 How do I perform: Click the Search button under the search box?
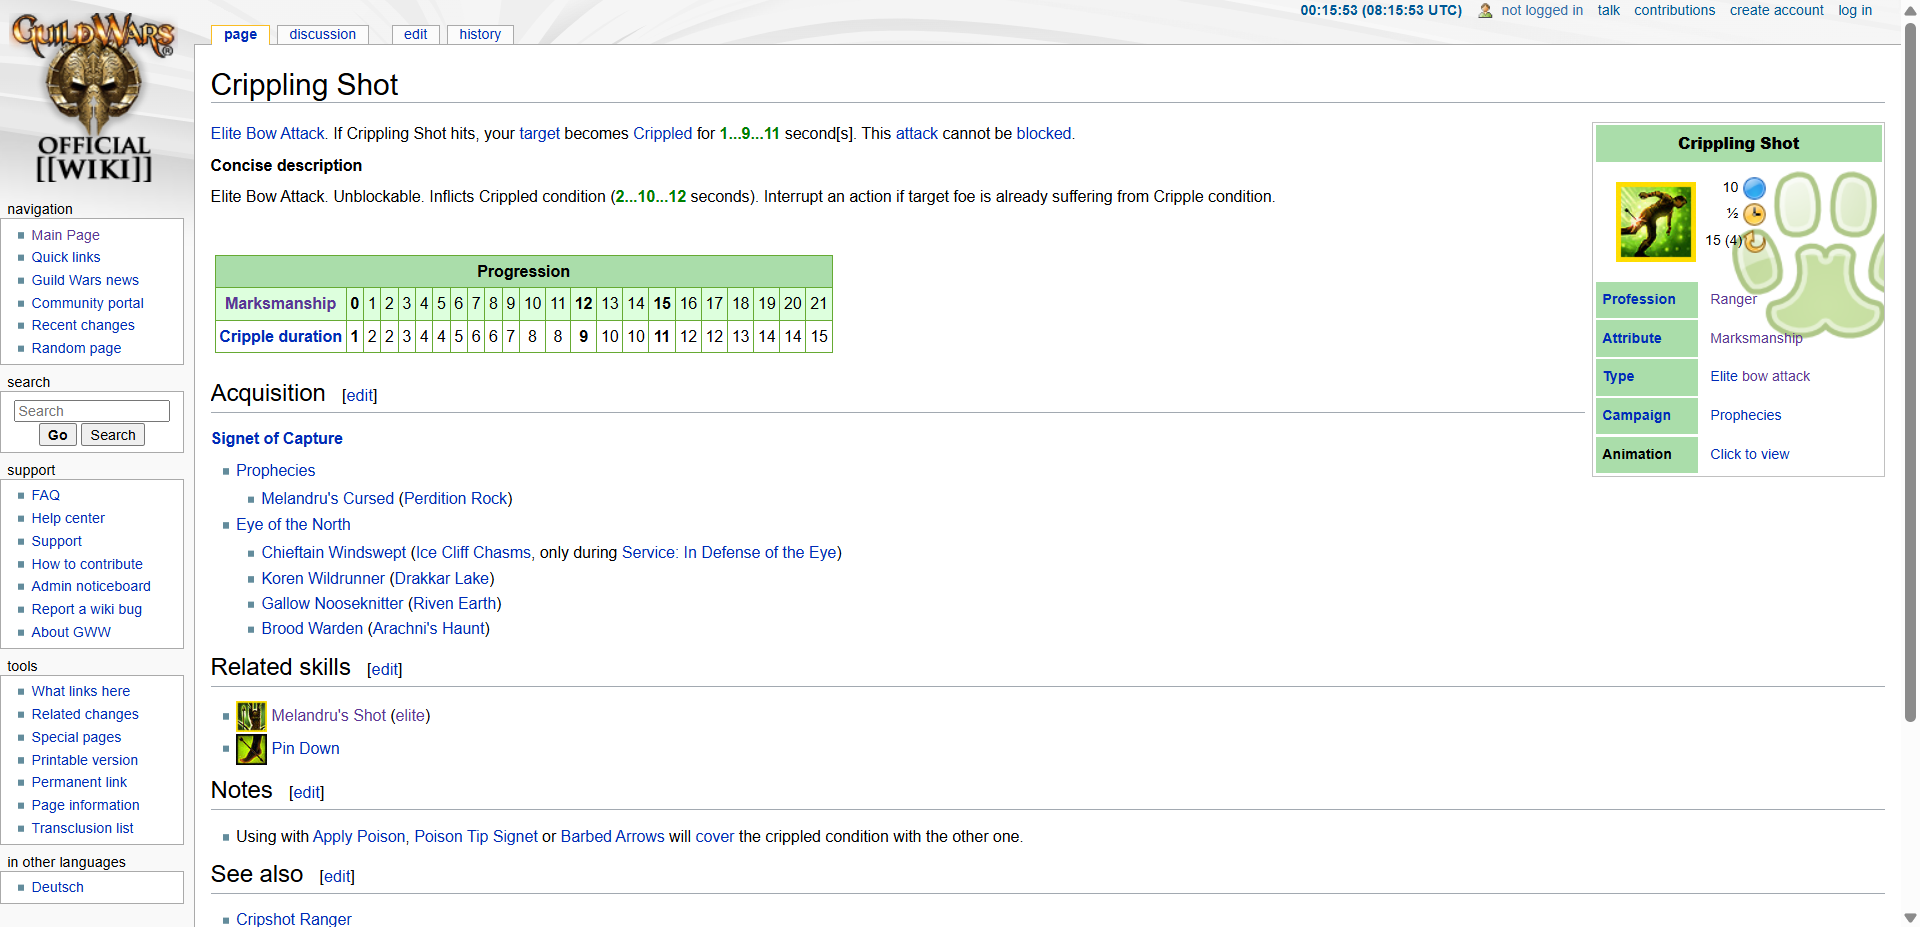pos(113,435)
